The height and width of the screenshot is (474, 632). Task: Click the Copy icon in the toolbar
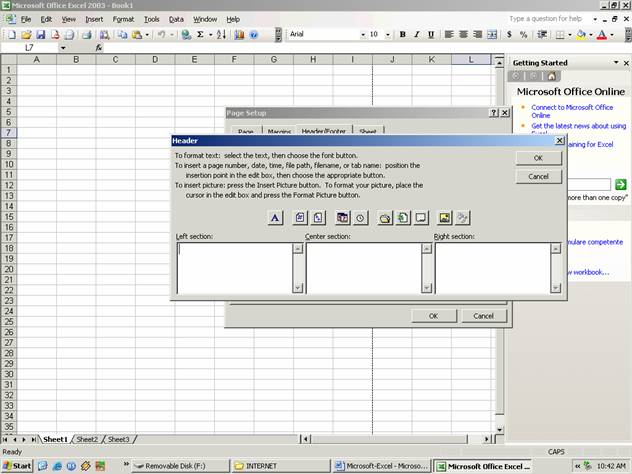tap(122, 35)
